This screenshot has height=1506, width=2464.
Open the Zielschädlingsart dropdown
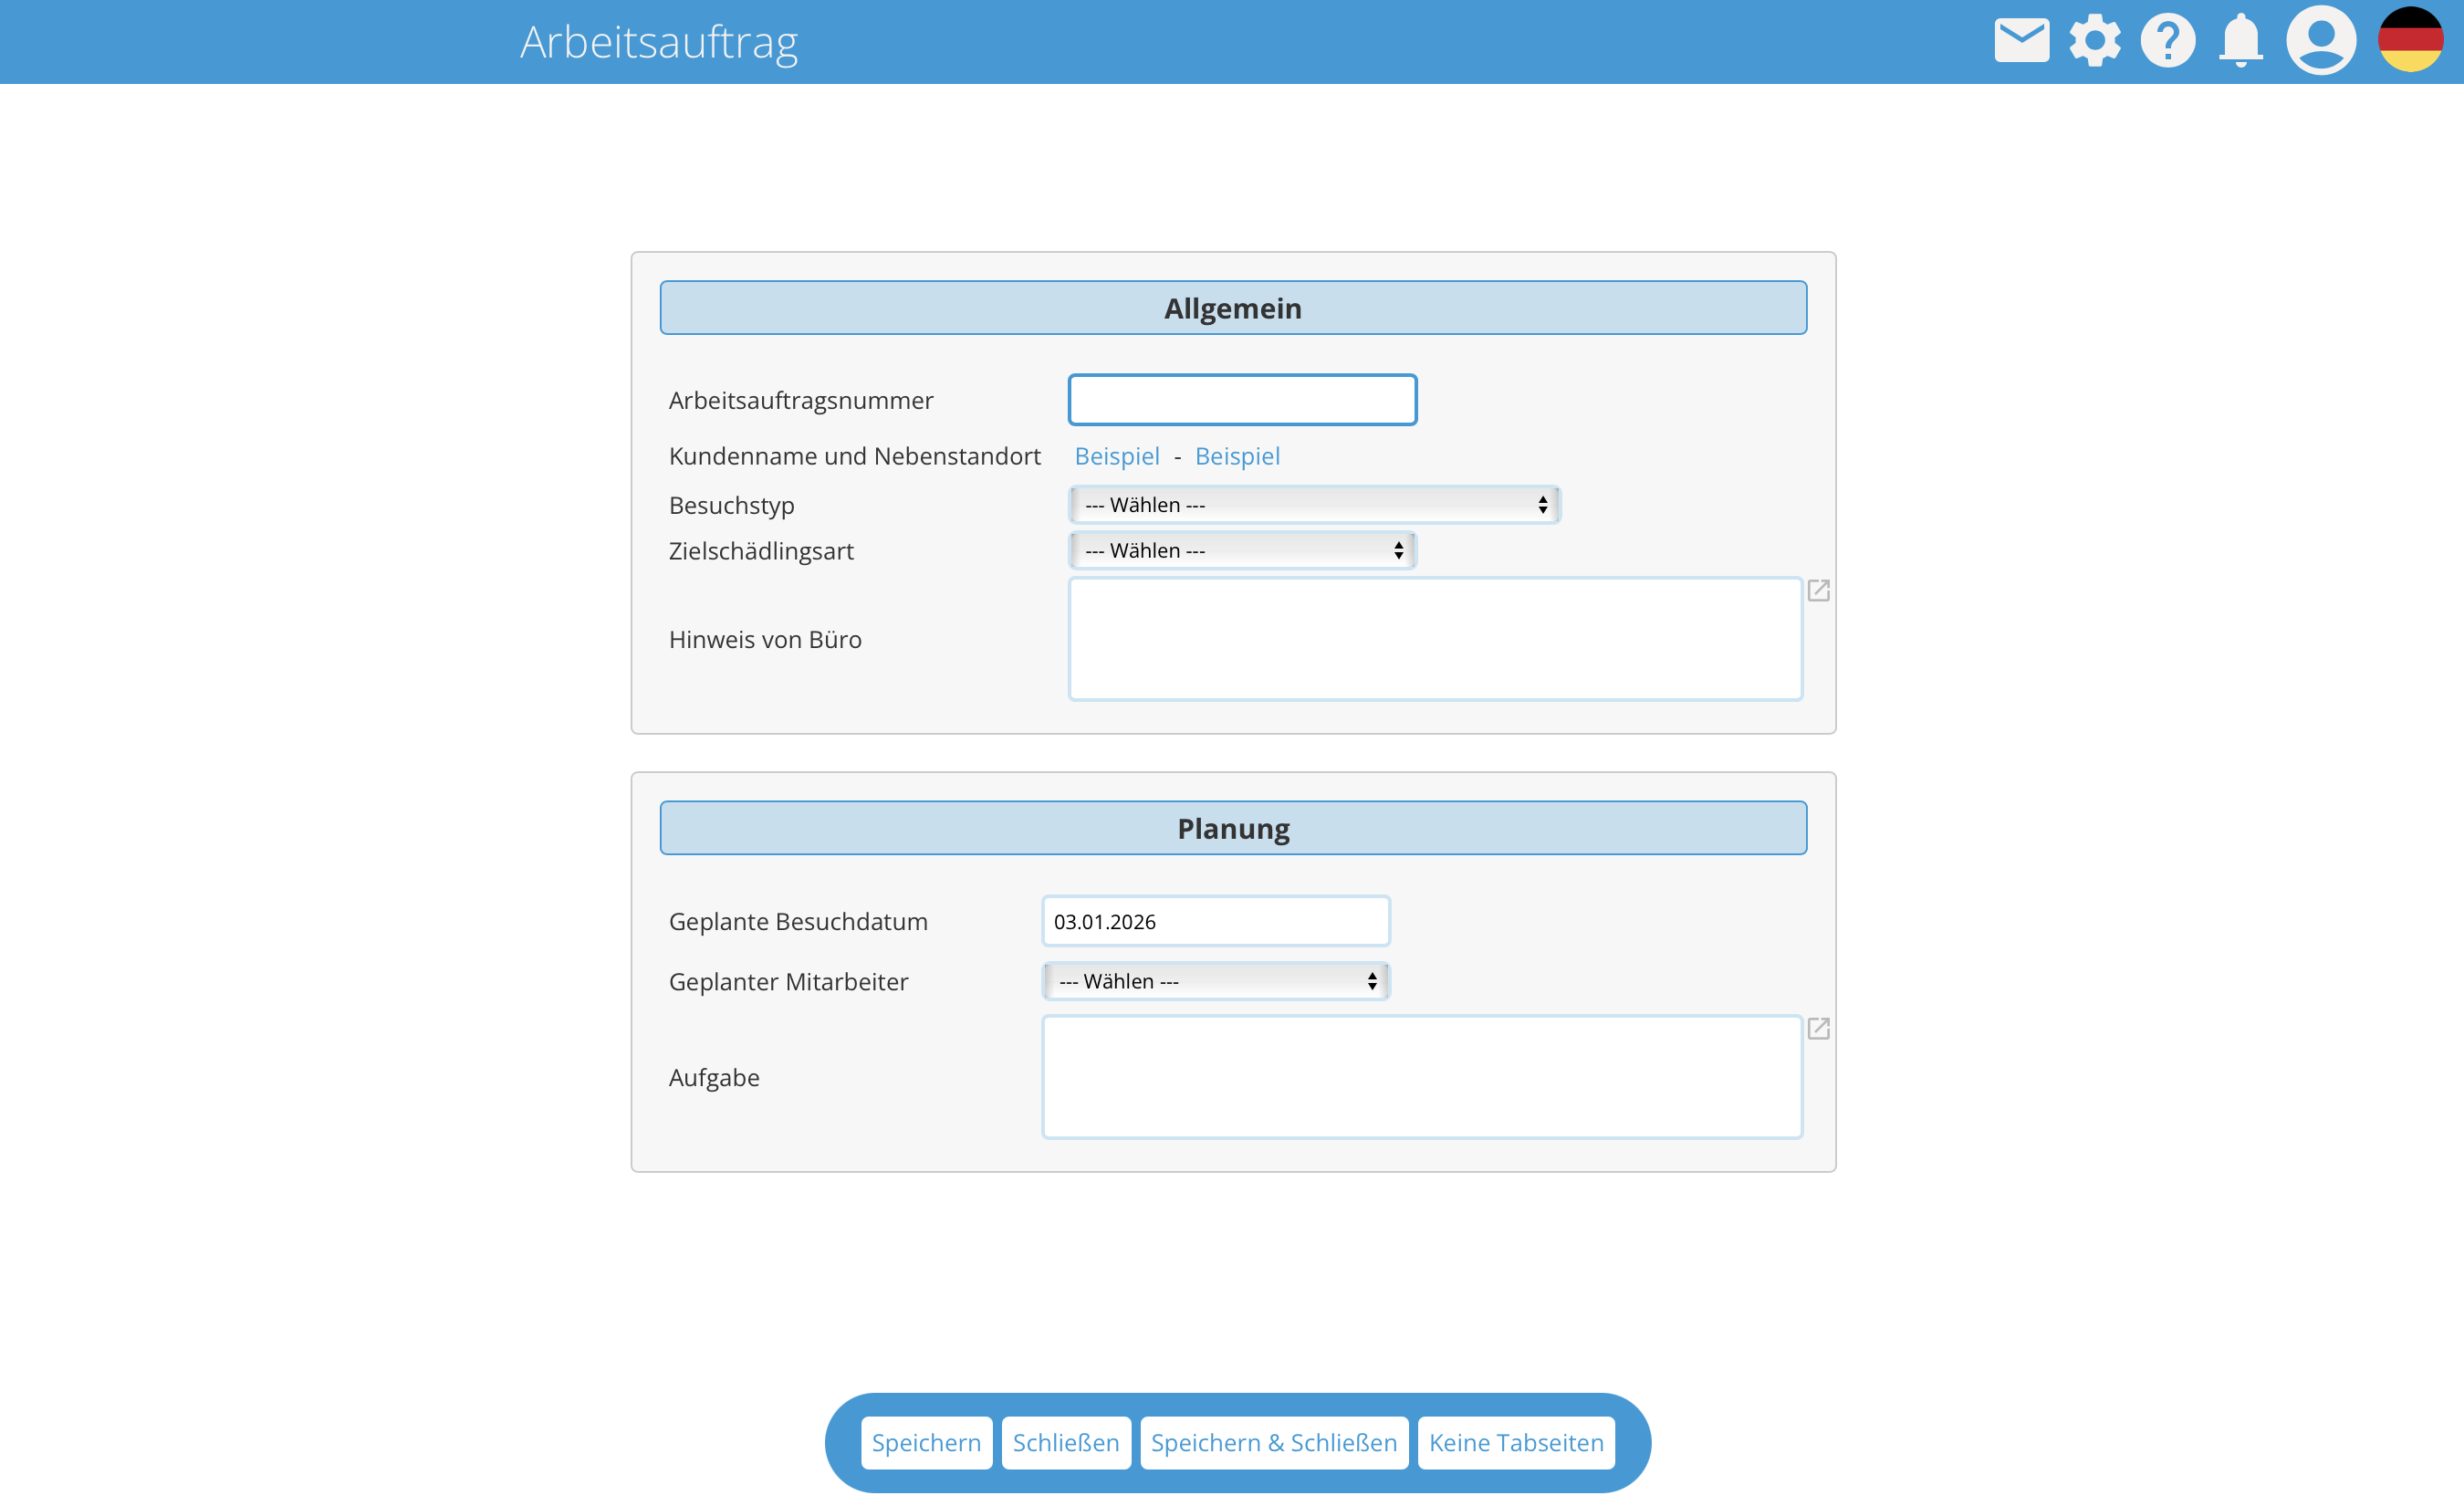[1242, 551]
